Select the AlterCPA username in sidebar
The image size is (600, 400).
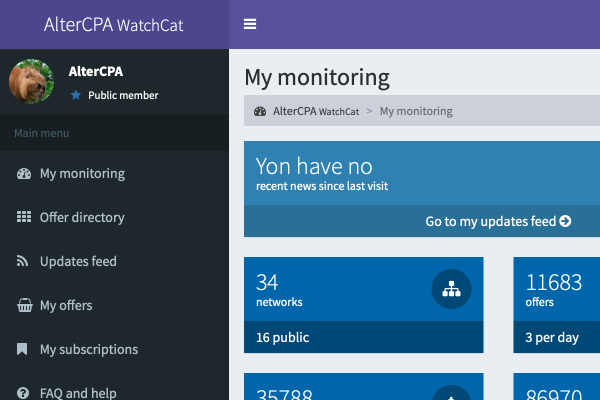(x=96, y=71)
